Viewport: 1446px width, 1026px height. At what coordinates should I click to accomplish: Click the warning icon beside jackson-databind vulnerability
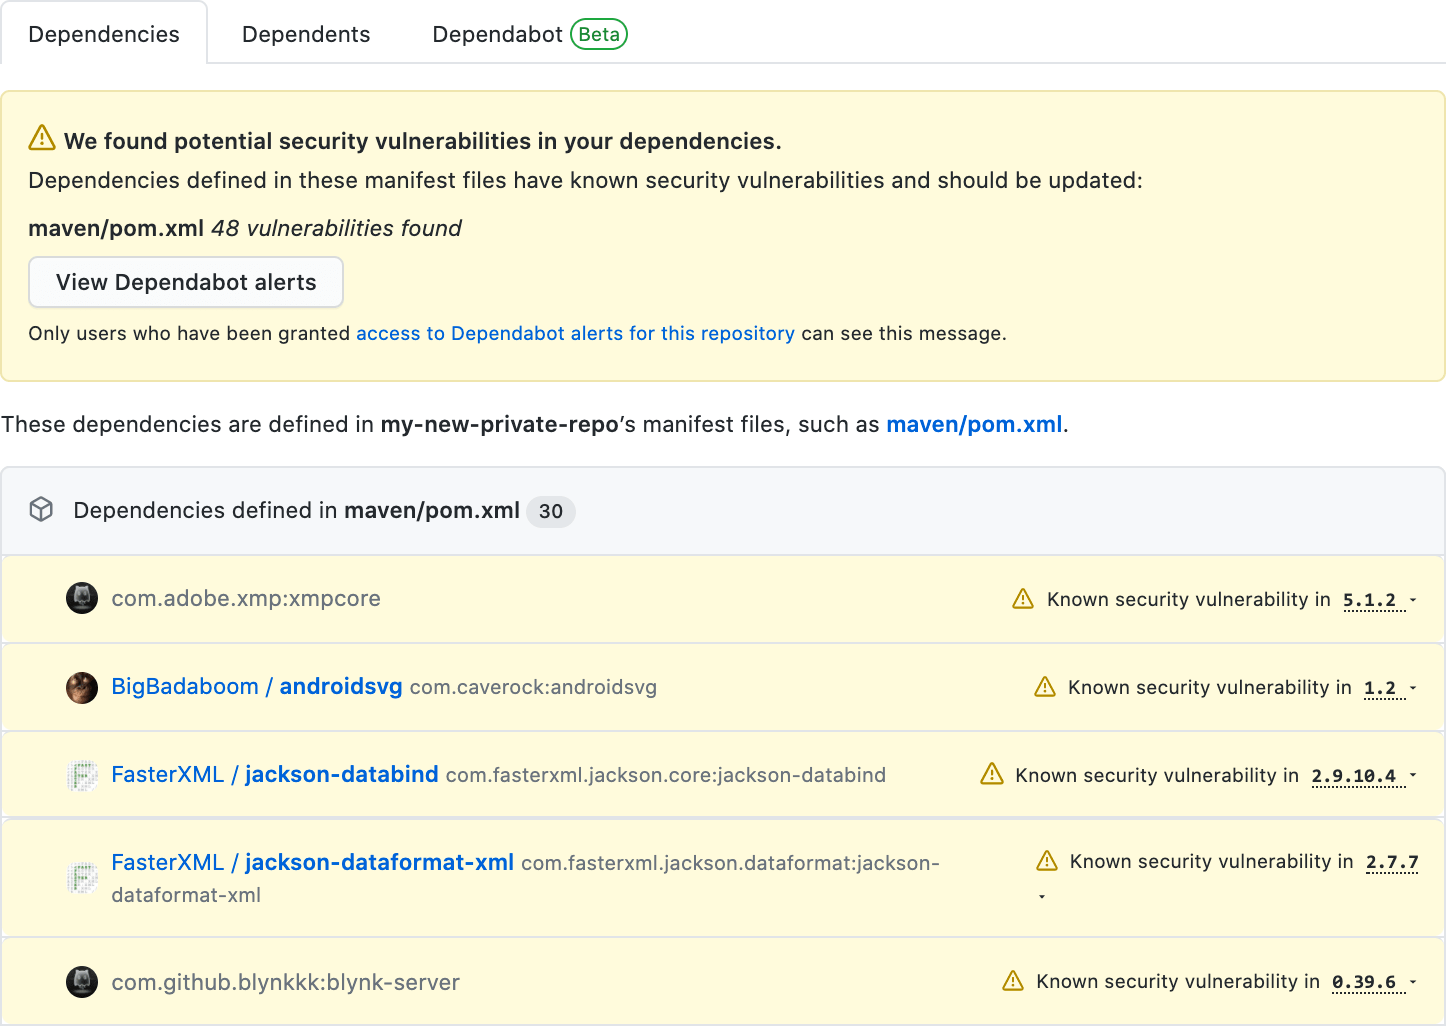tap(991, 774)
